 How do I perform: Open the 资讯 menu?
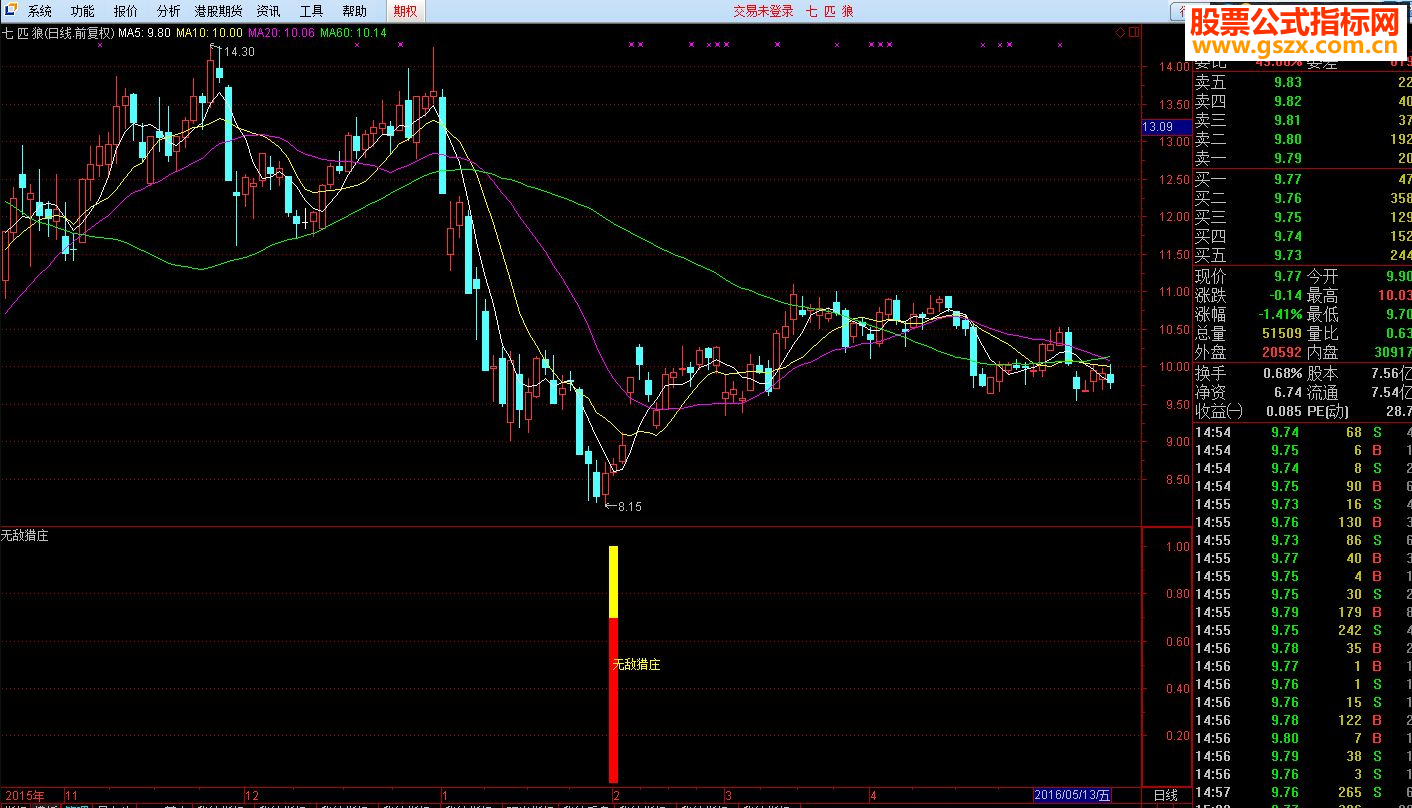(x=268, y=11)
